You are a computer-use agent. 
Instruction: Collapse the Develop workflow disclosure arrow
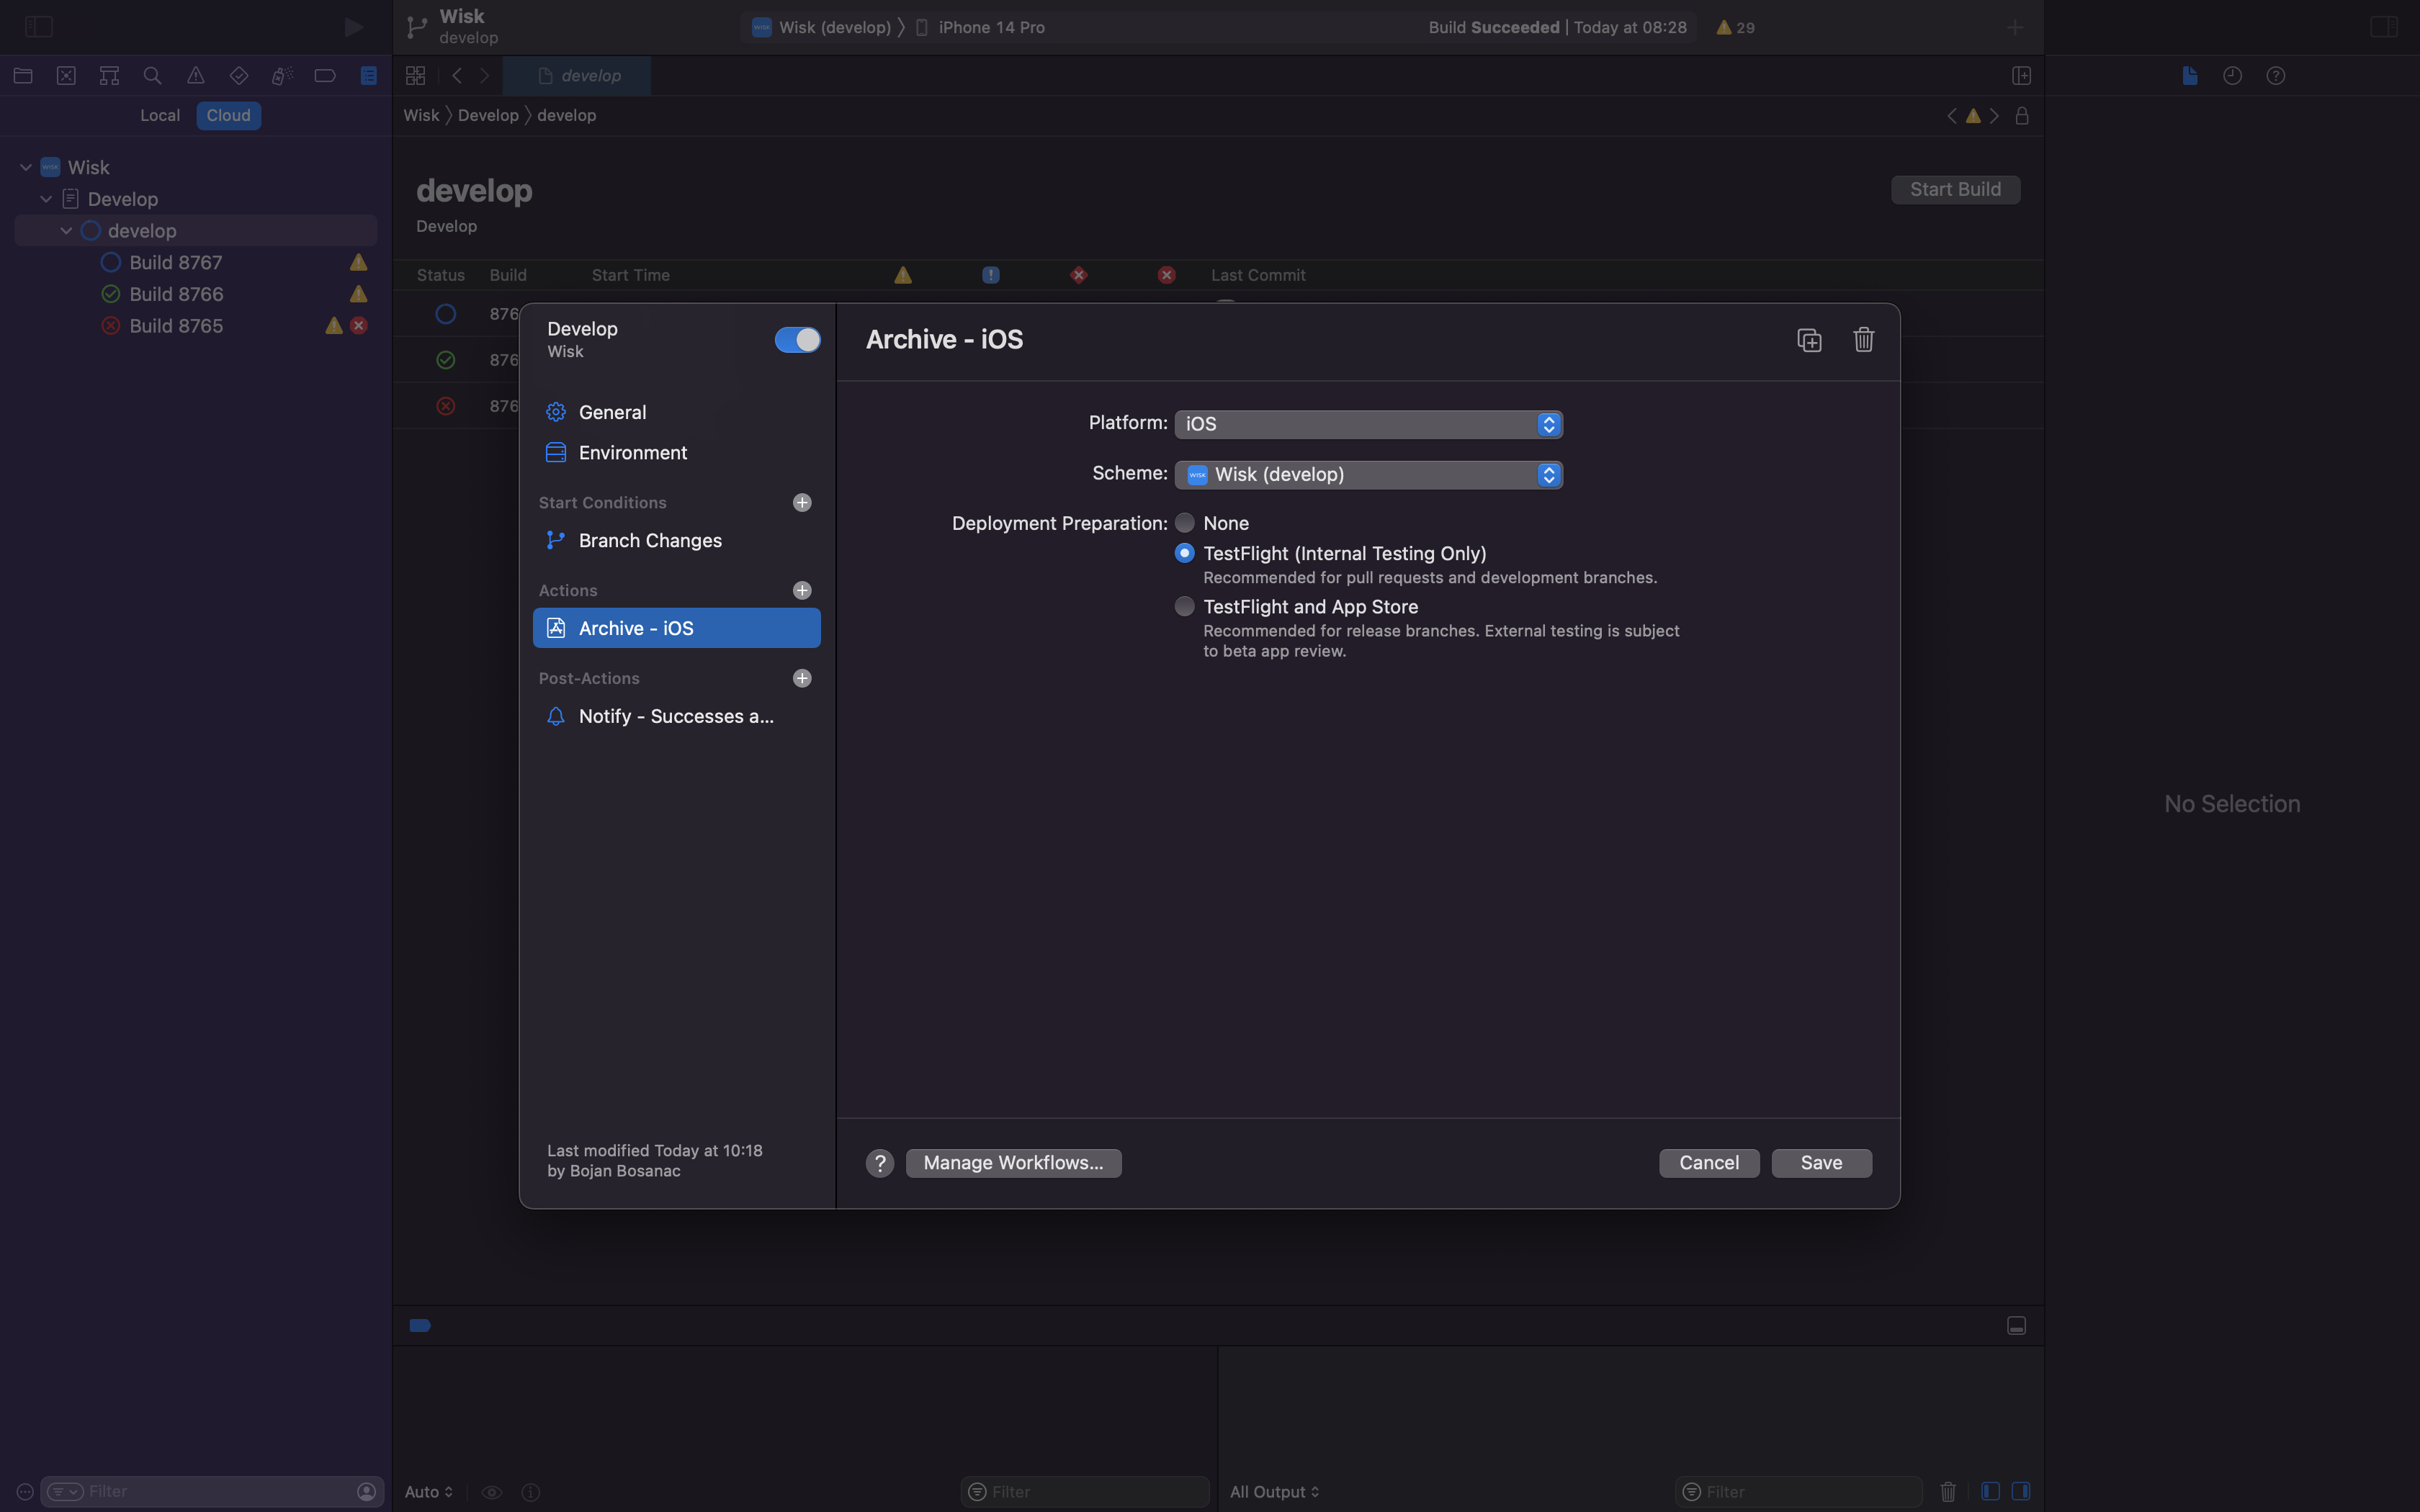(46, 199)
